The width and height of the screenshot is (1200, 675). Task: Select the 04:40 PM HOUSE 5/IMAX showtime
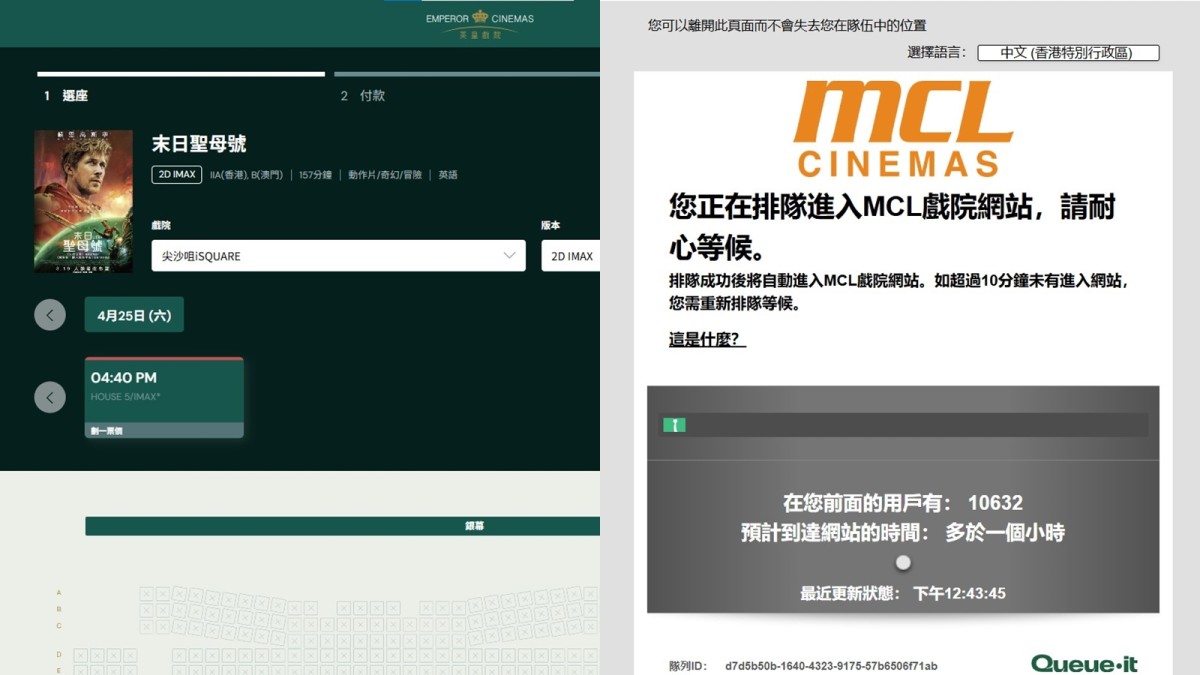164,392
